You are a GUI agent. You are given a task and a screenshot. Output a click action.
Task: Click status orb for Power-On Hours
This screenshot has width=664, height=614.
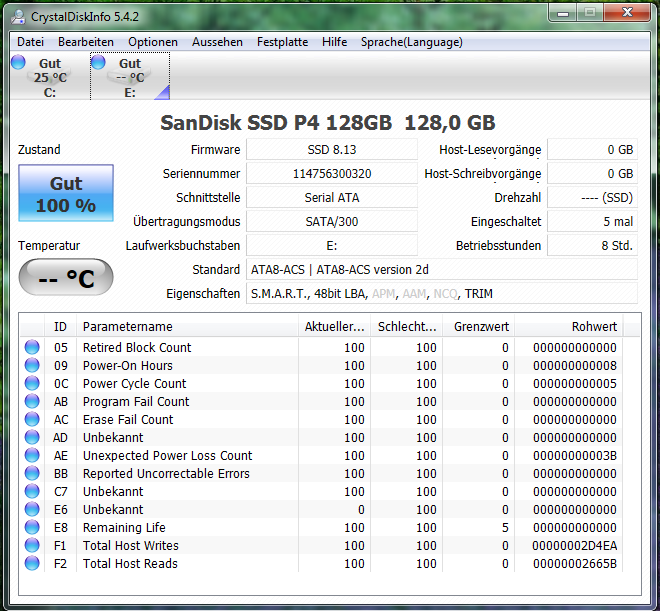[32, 365]
